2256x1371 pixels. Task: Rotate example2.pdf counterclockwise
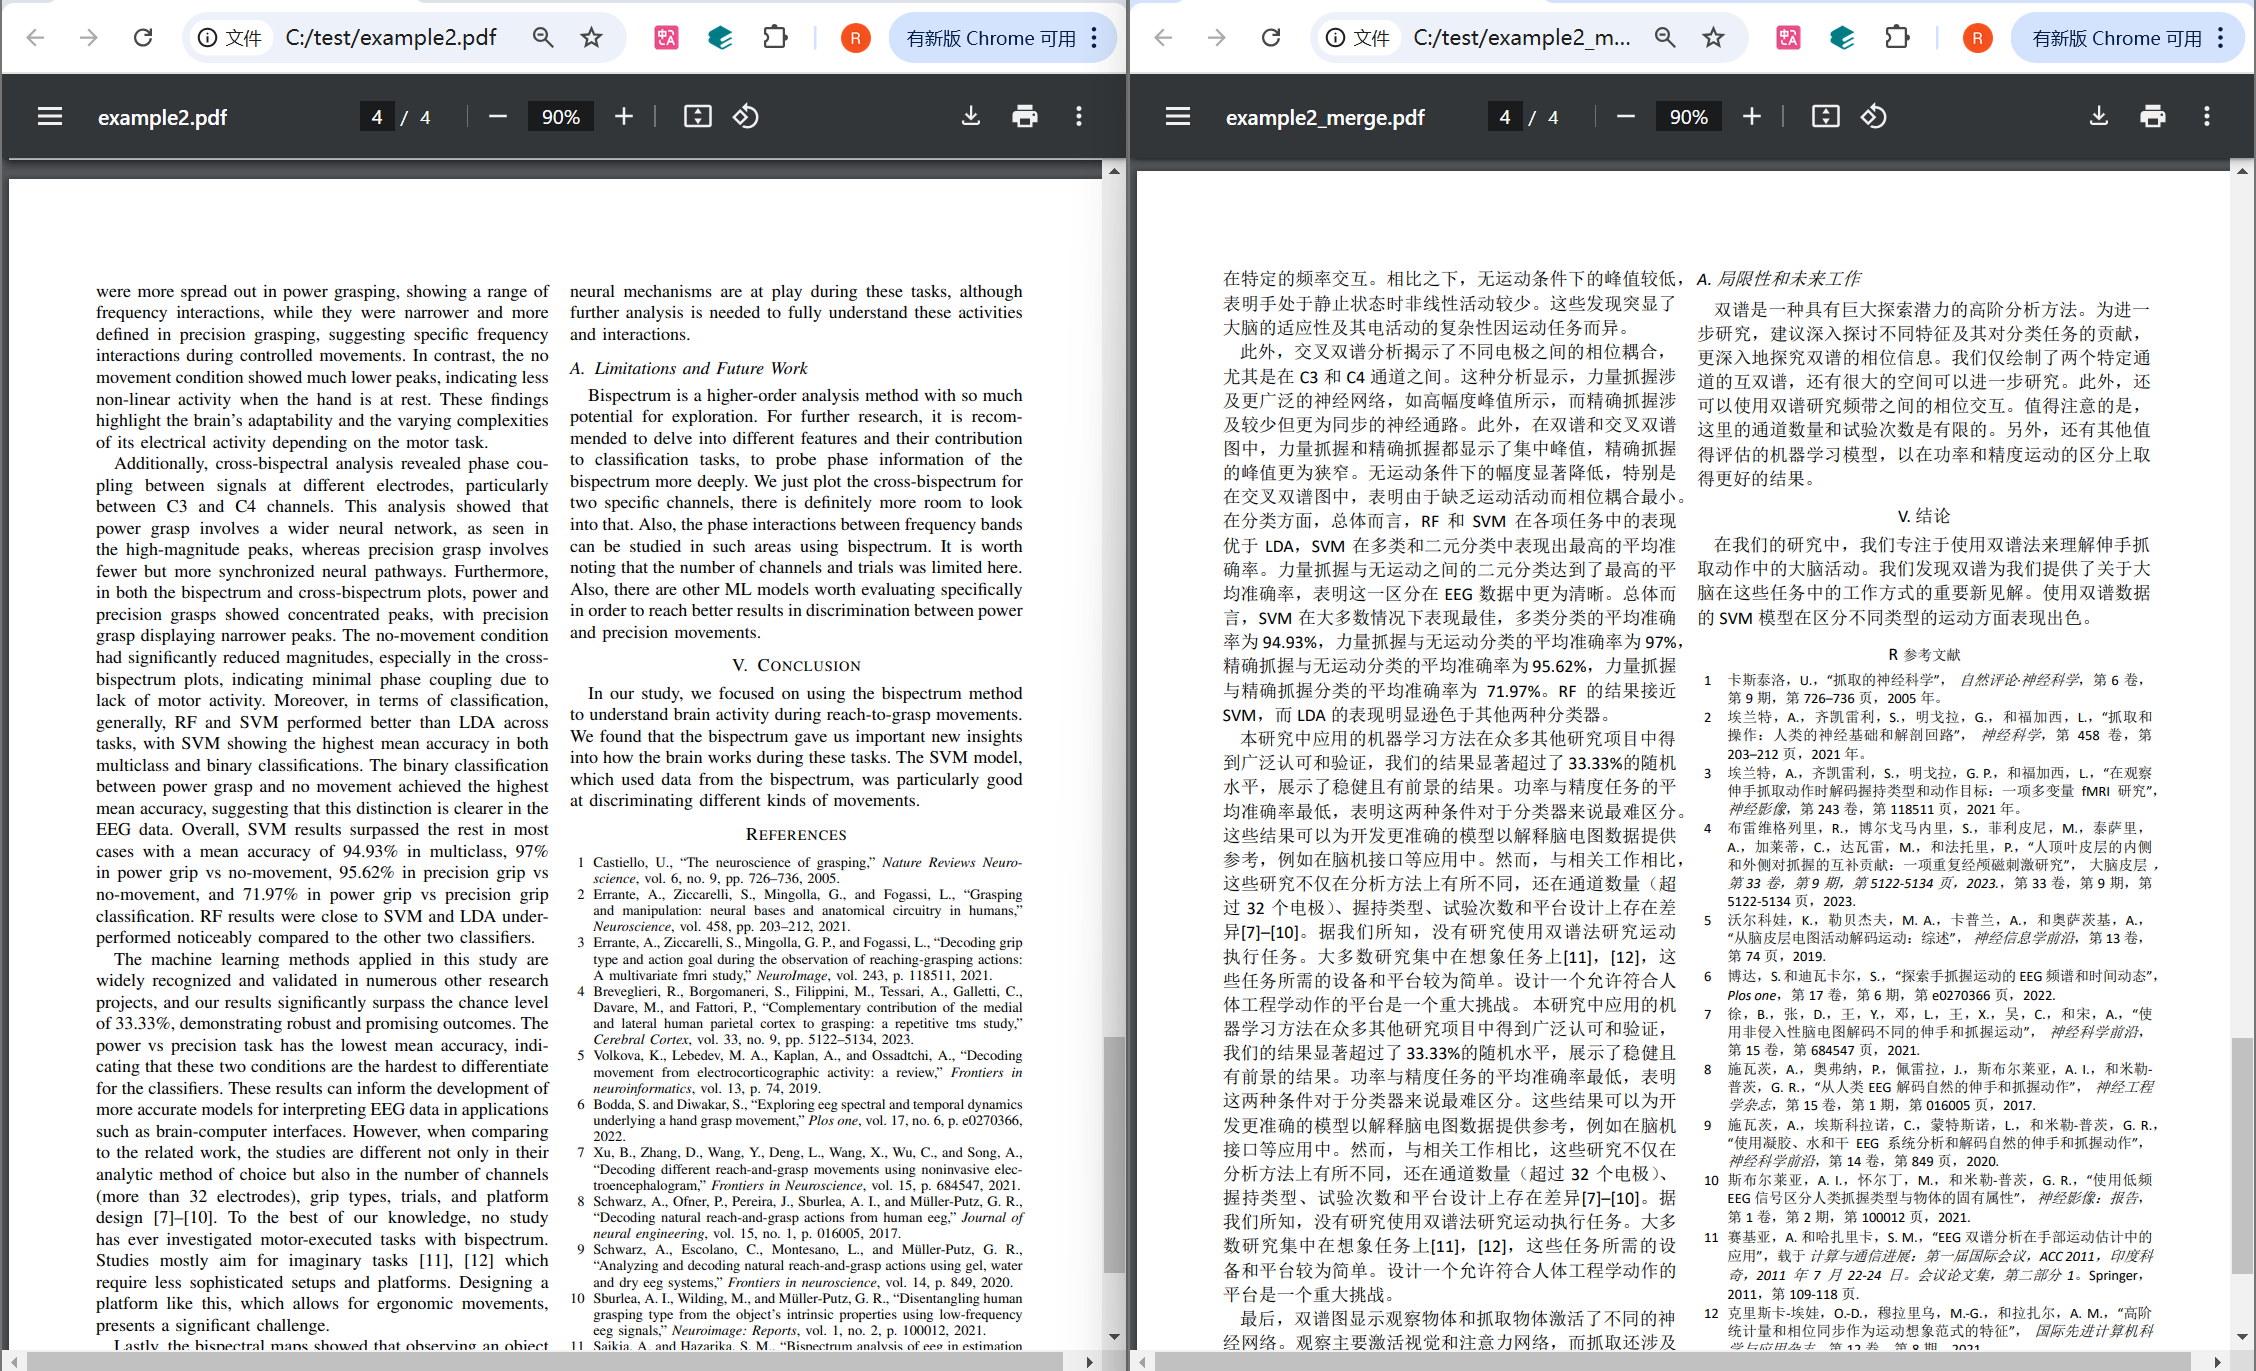point(746,117)
